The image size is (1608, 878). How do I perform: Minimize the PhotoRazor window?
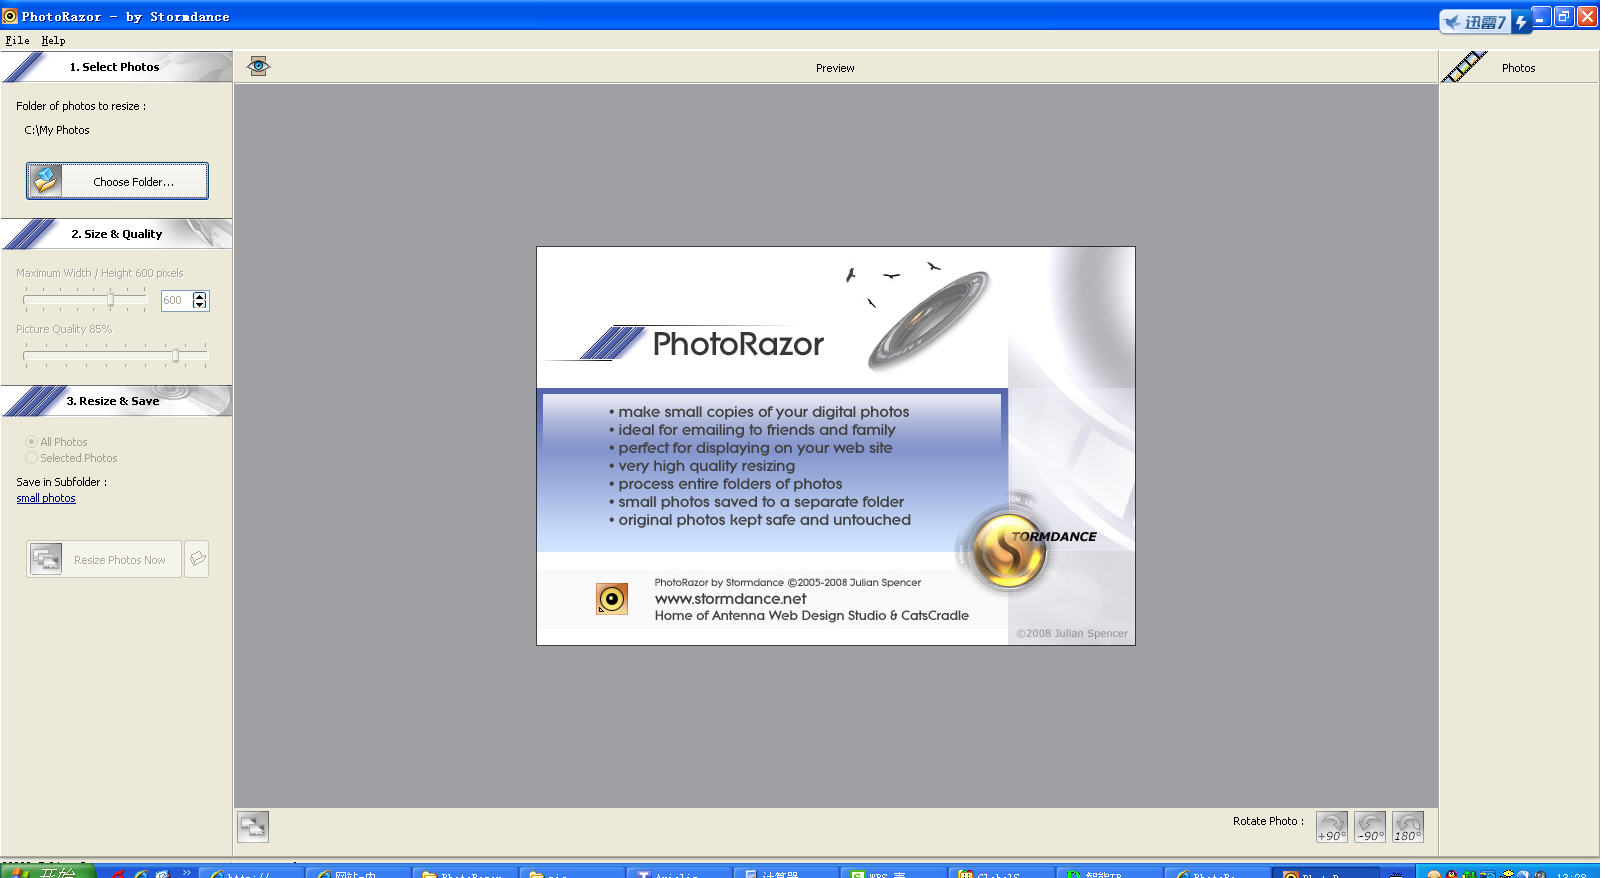[x=1542, y=16]
